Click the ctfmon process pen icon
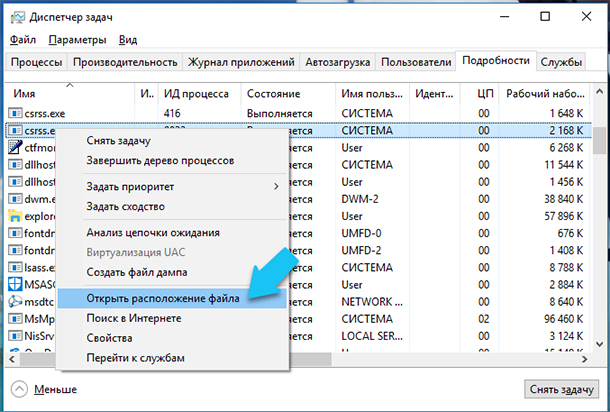This screenshot has width=610, height=412. click(x=15, y=147)
